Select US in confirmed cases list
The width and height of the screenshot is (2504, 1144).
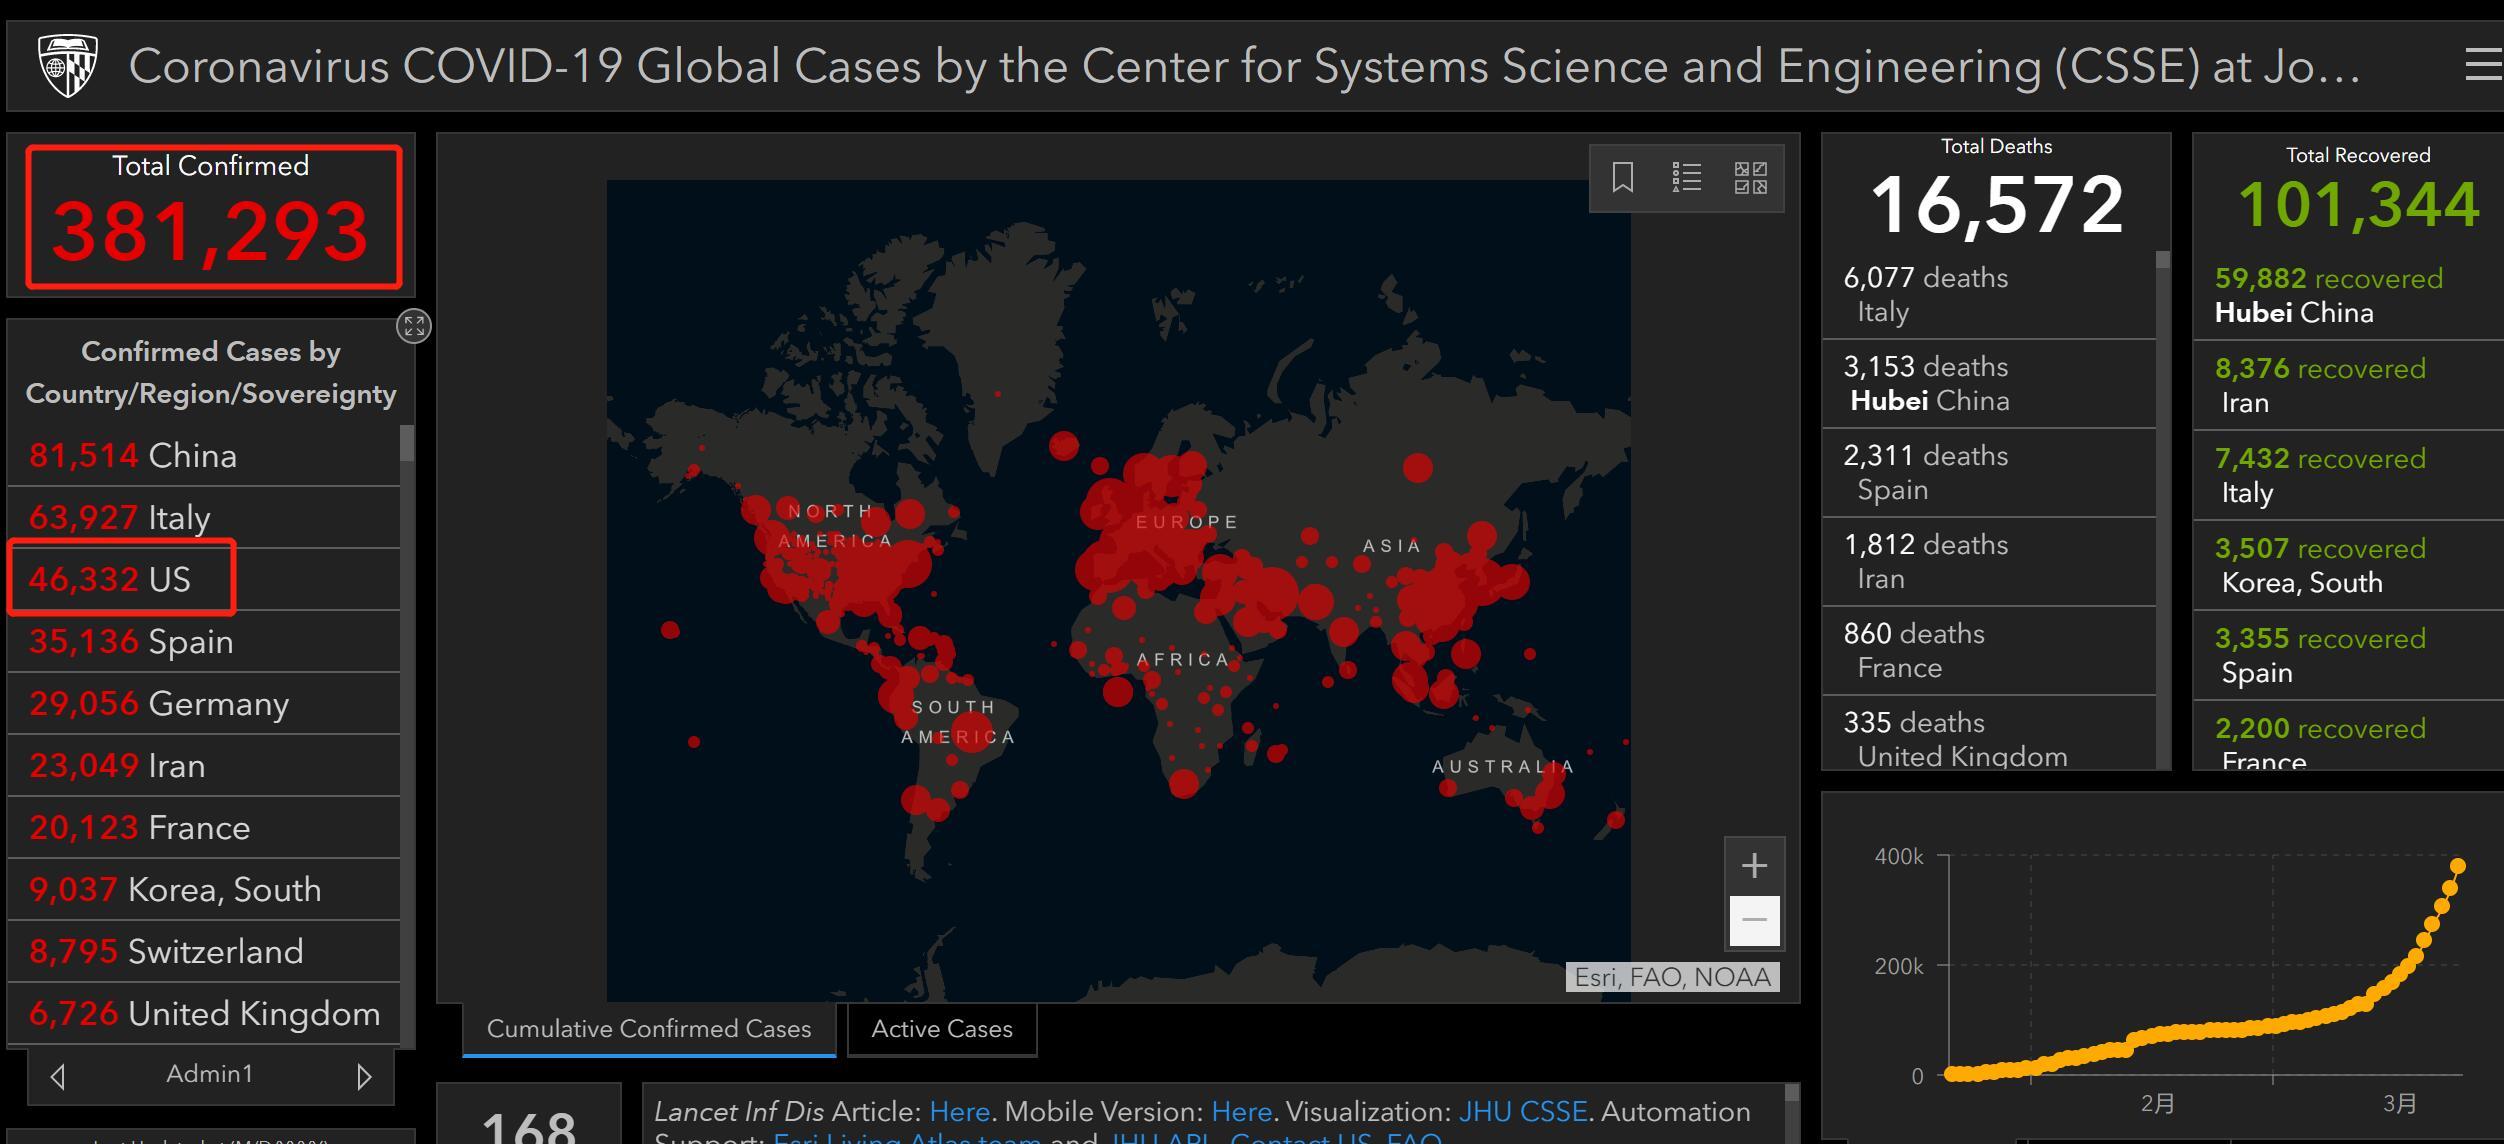click(204, 580)
